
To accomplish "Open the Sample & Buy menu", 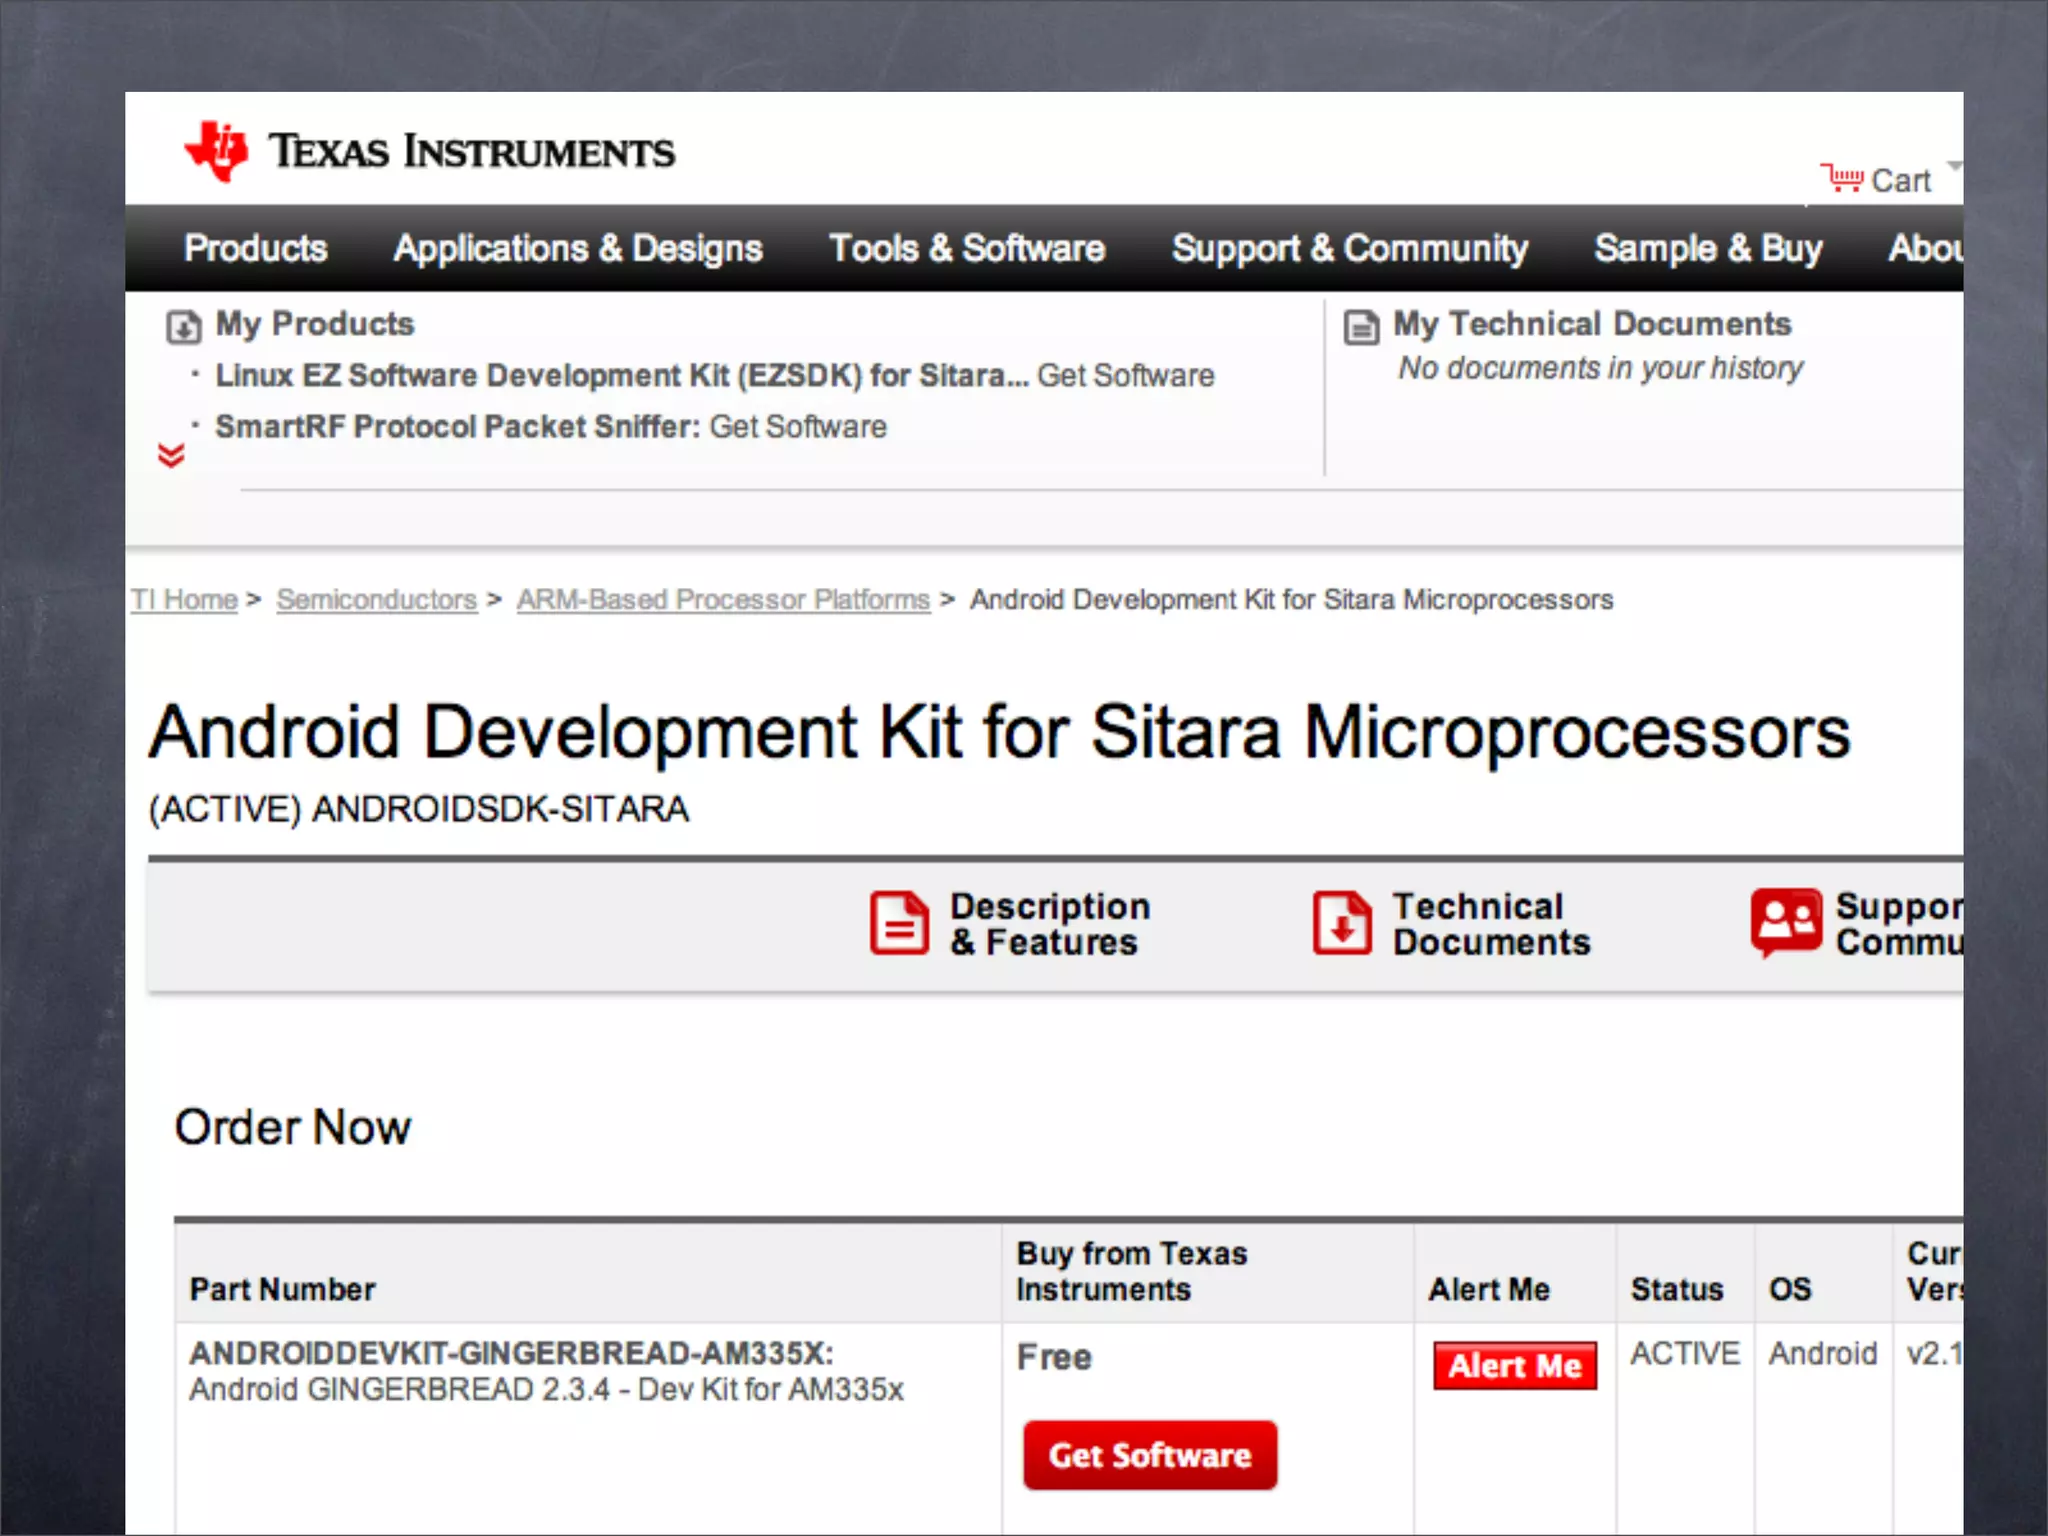I will click(1708, 248).
